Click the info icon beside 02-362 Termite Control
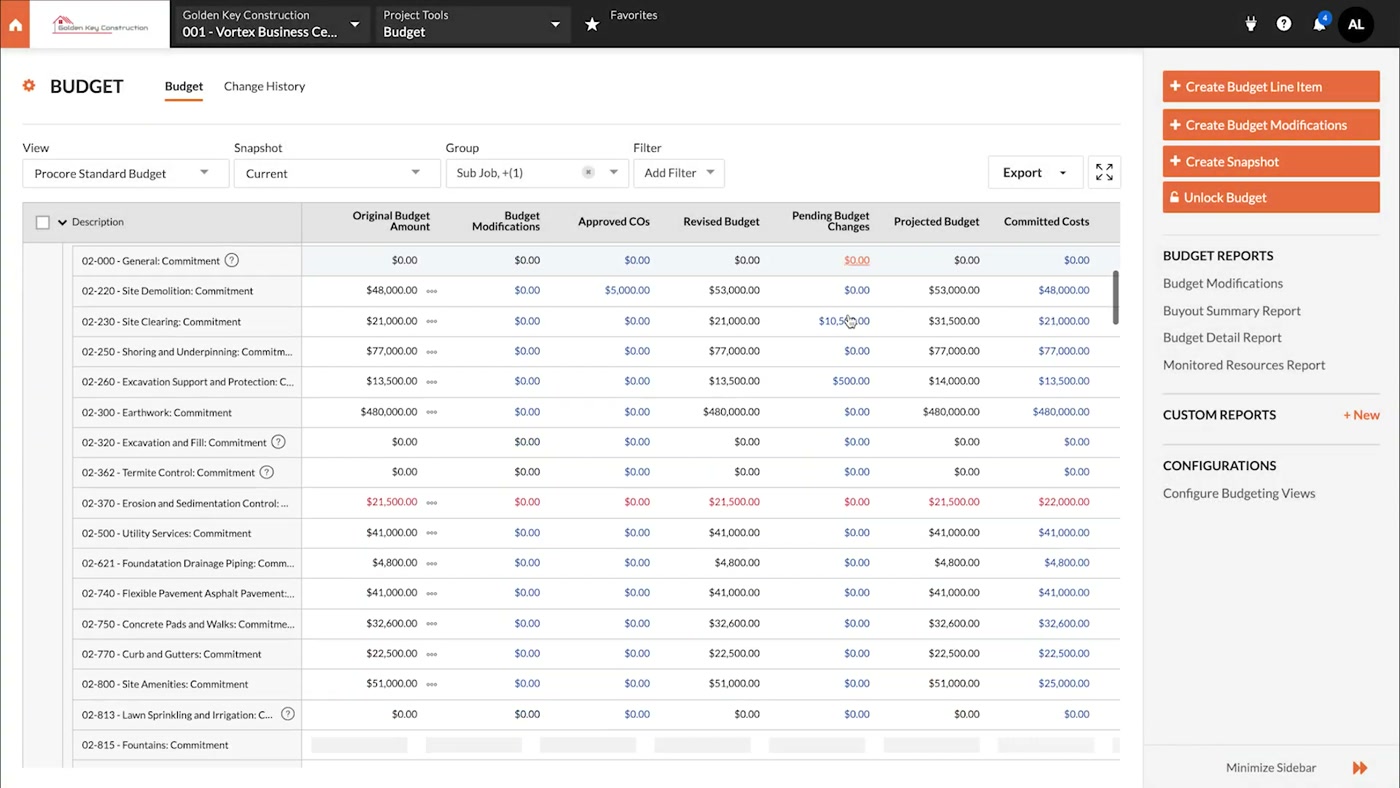Image resolution: width=1400 pixels, height=788 pixels. 267,472
